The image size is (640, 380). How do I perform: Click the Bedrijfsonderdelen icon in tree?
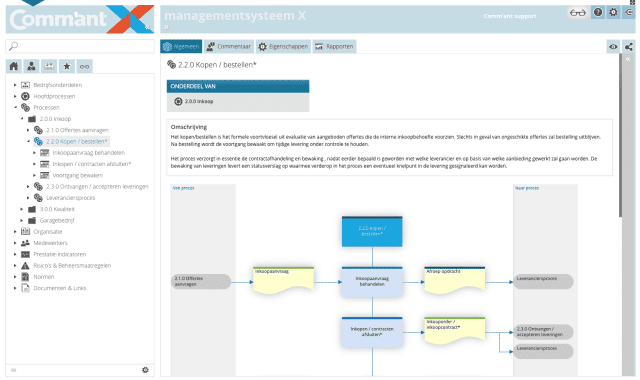tap(25, 85)
